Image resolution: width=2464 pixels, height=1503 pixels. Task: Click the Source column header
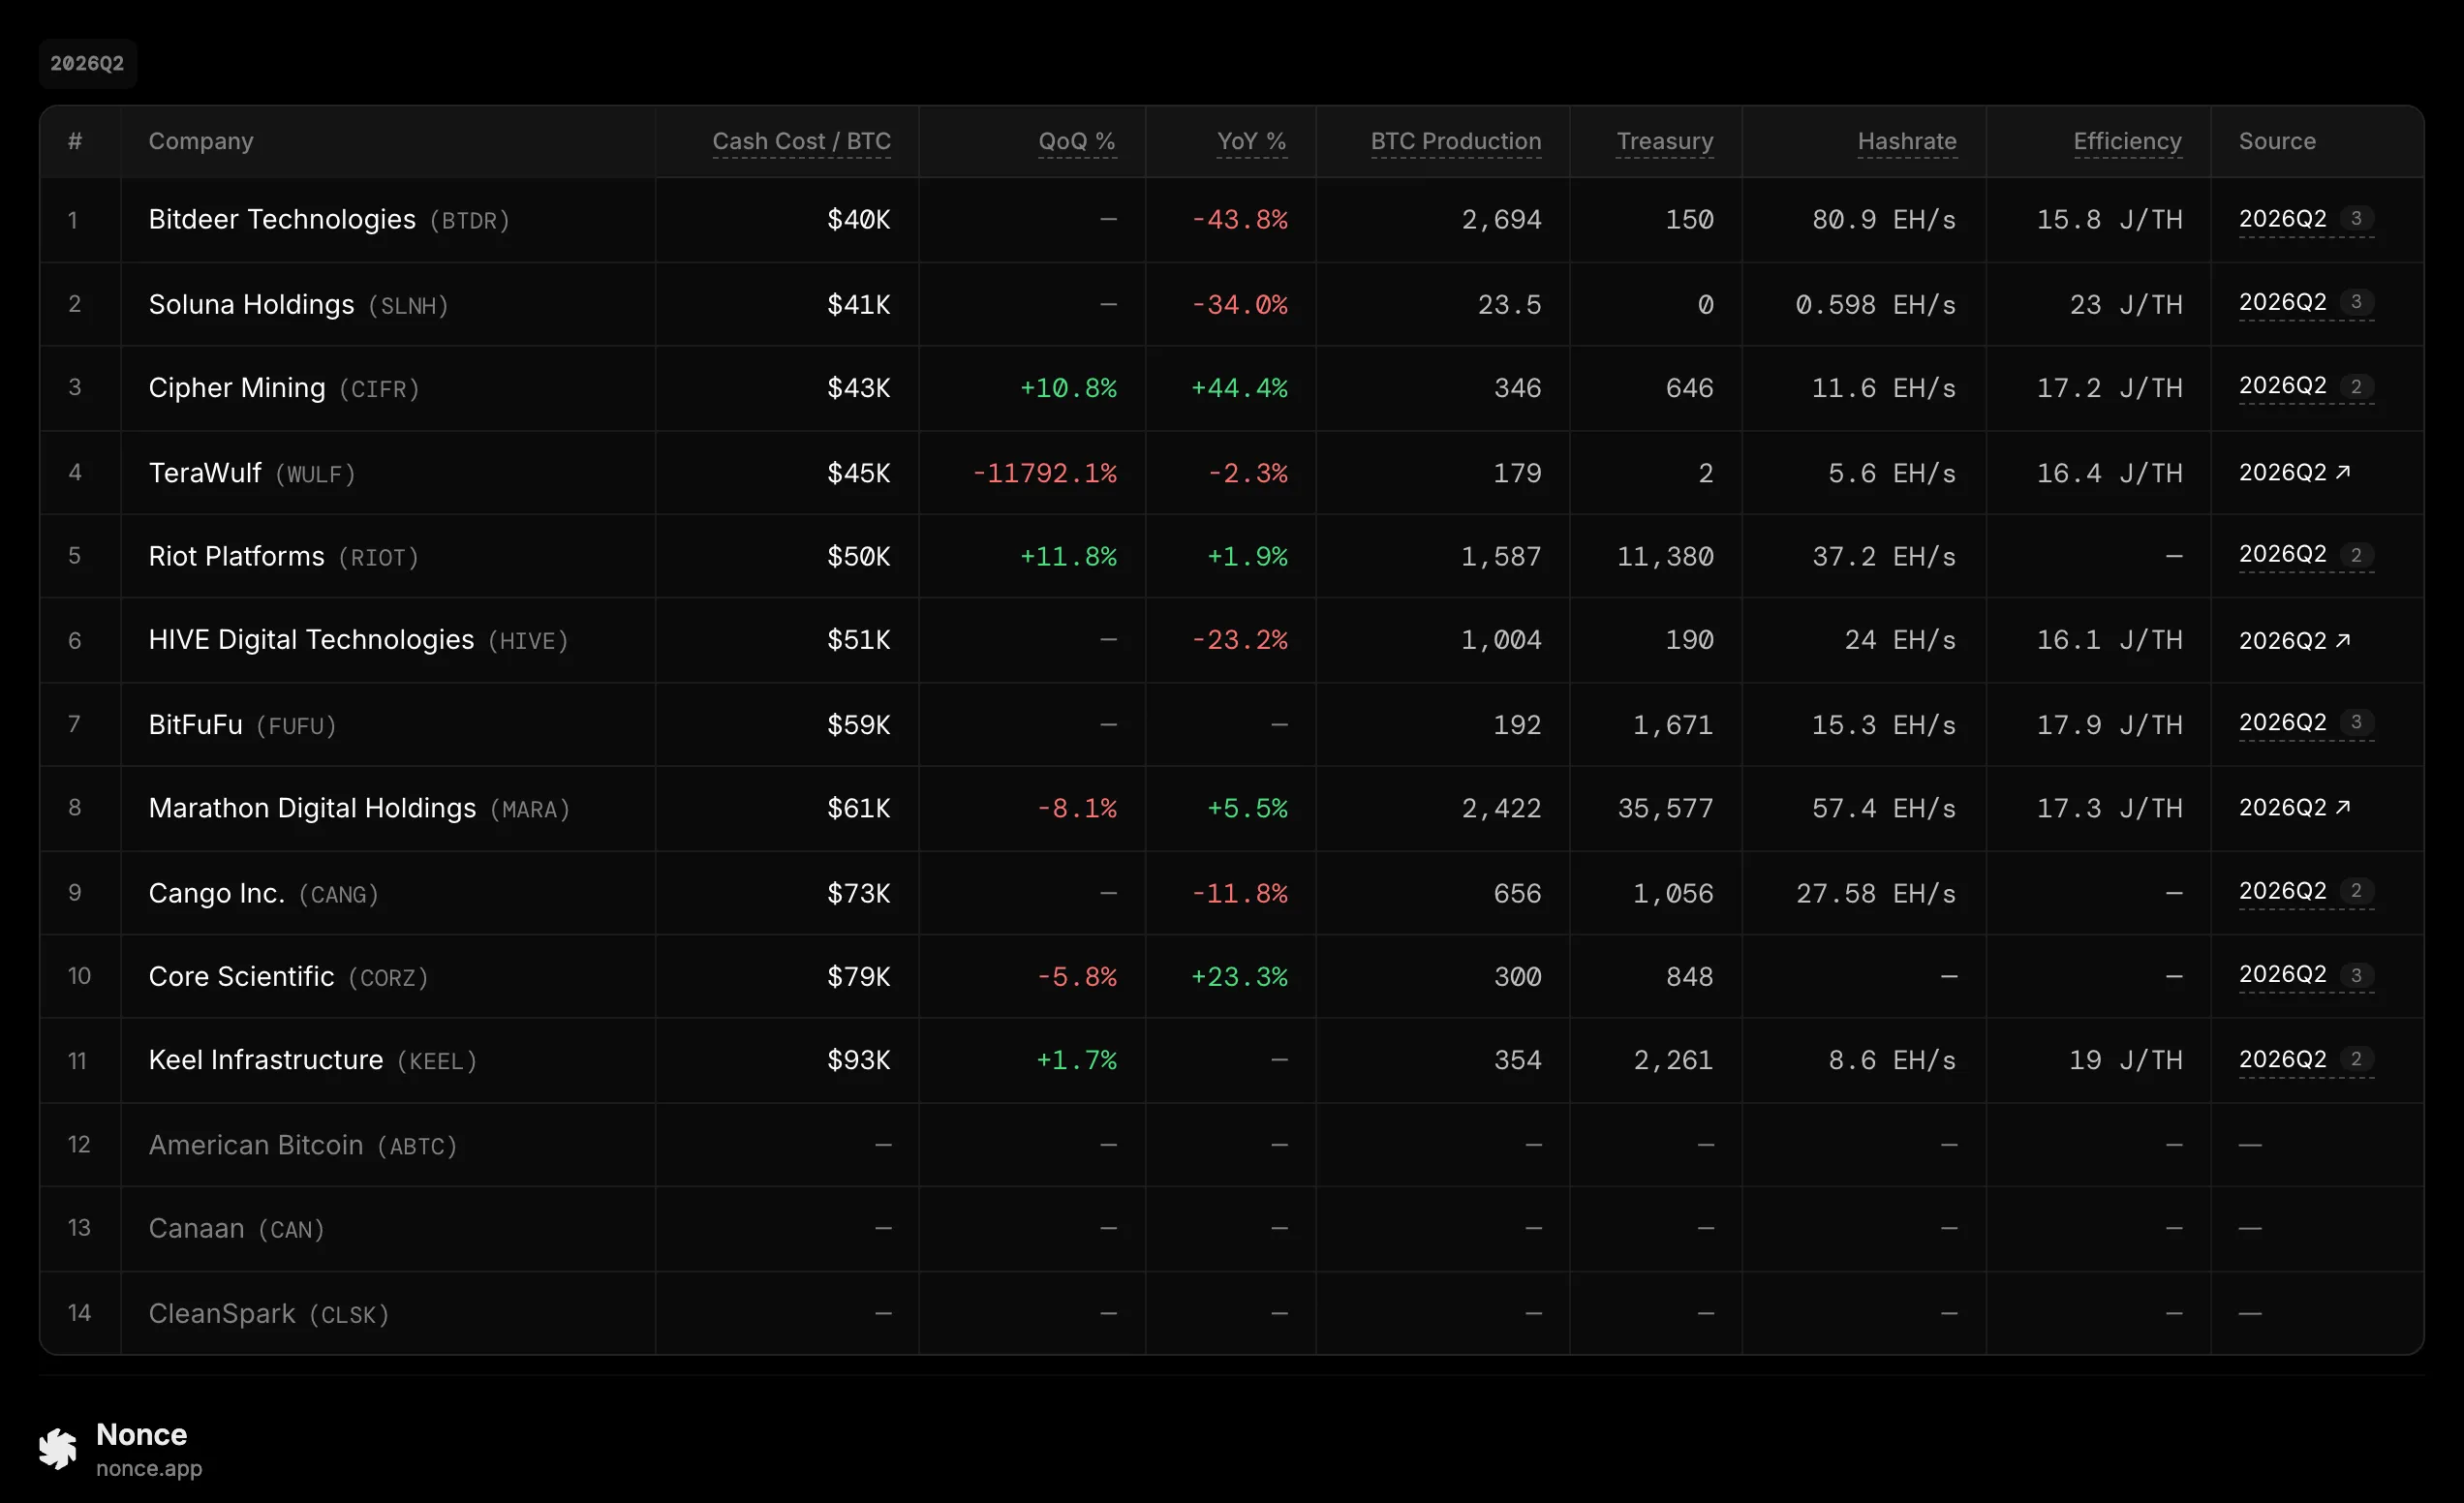tap(2277, 141)
